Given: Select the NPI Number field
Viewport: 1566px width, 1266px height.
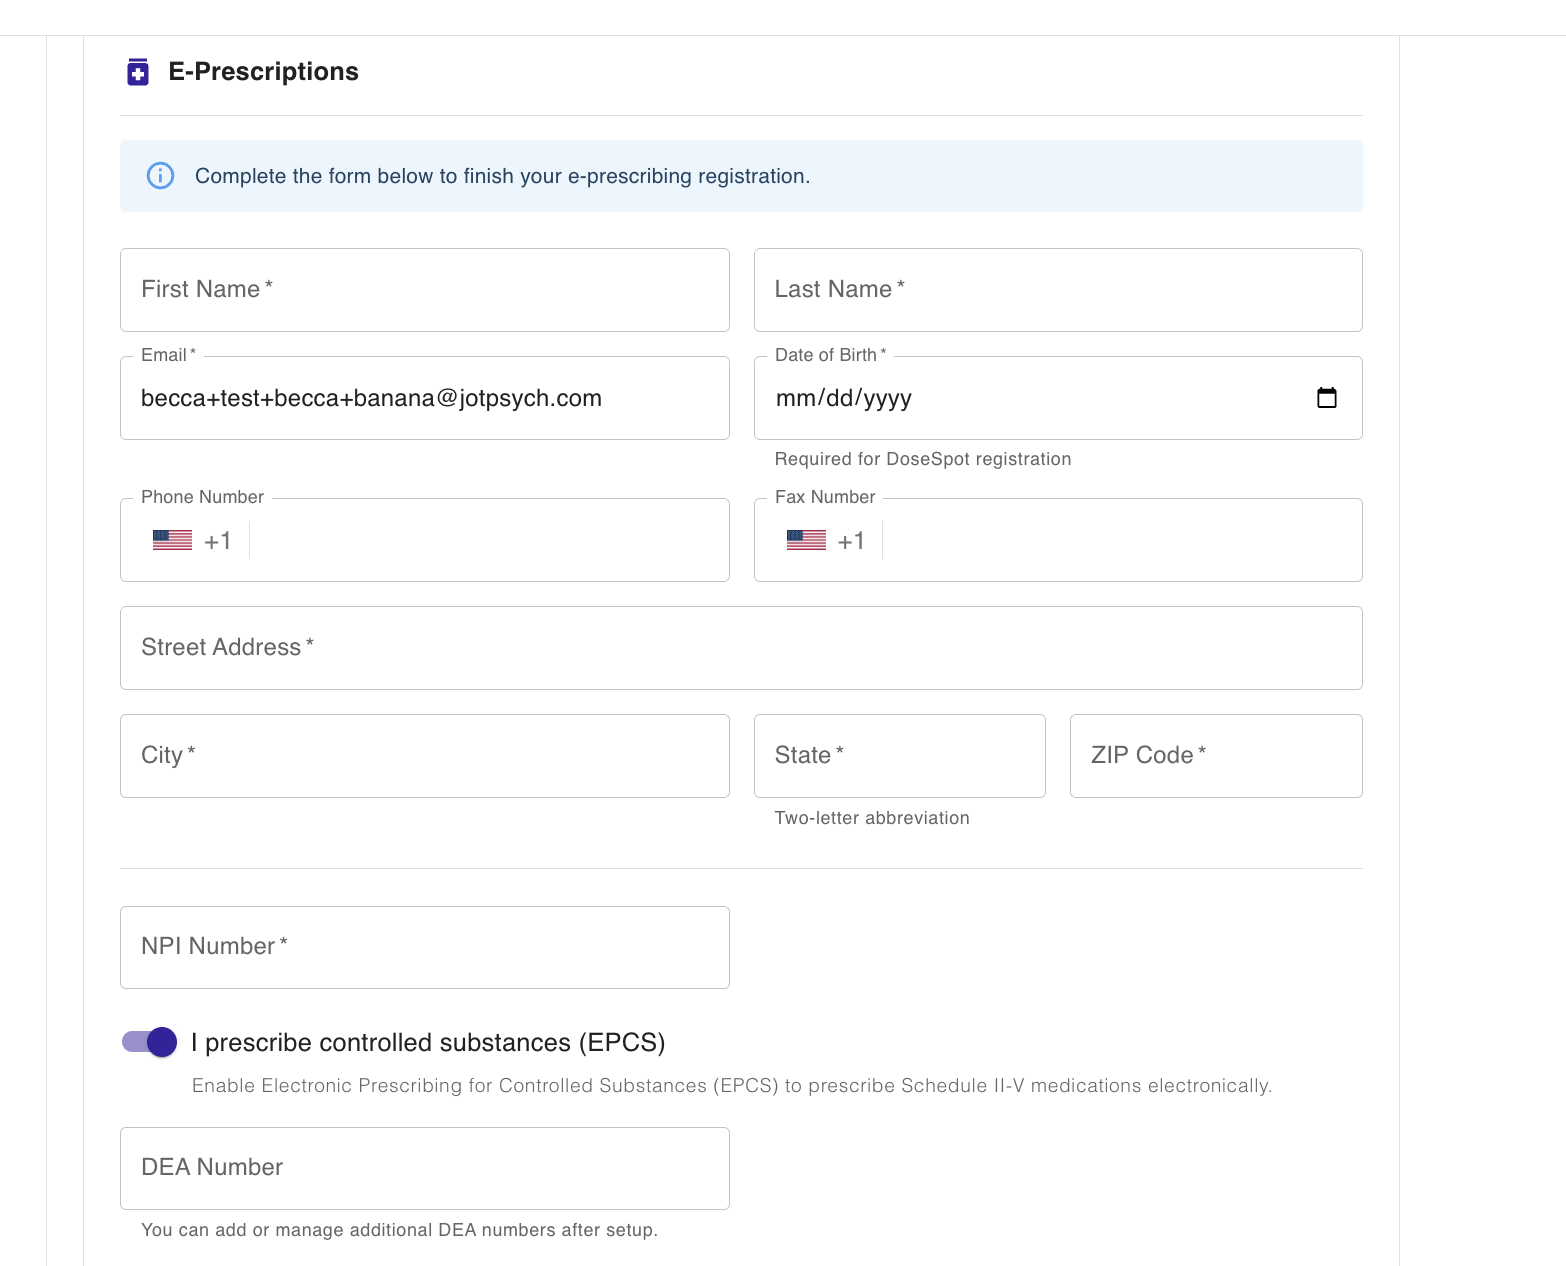Looking at the screenshot, I should (x=424, y=947).
